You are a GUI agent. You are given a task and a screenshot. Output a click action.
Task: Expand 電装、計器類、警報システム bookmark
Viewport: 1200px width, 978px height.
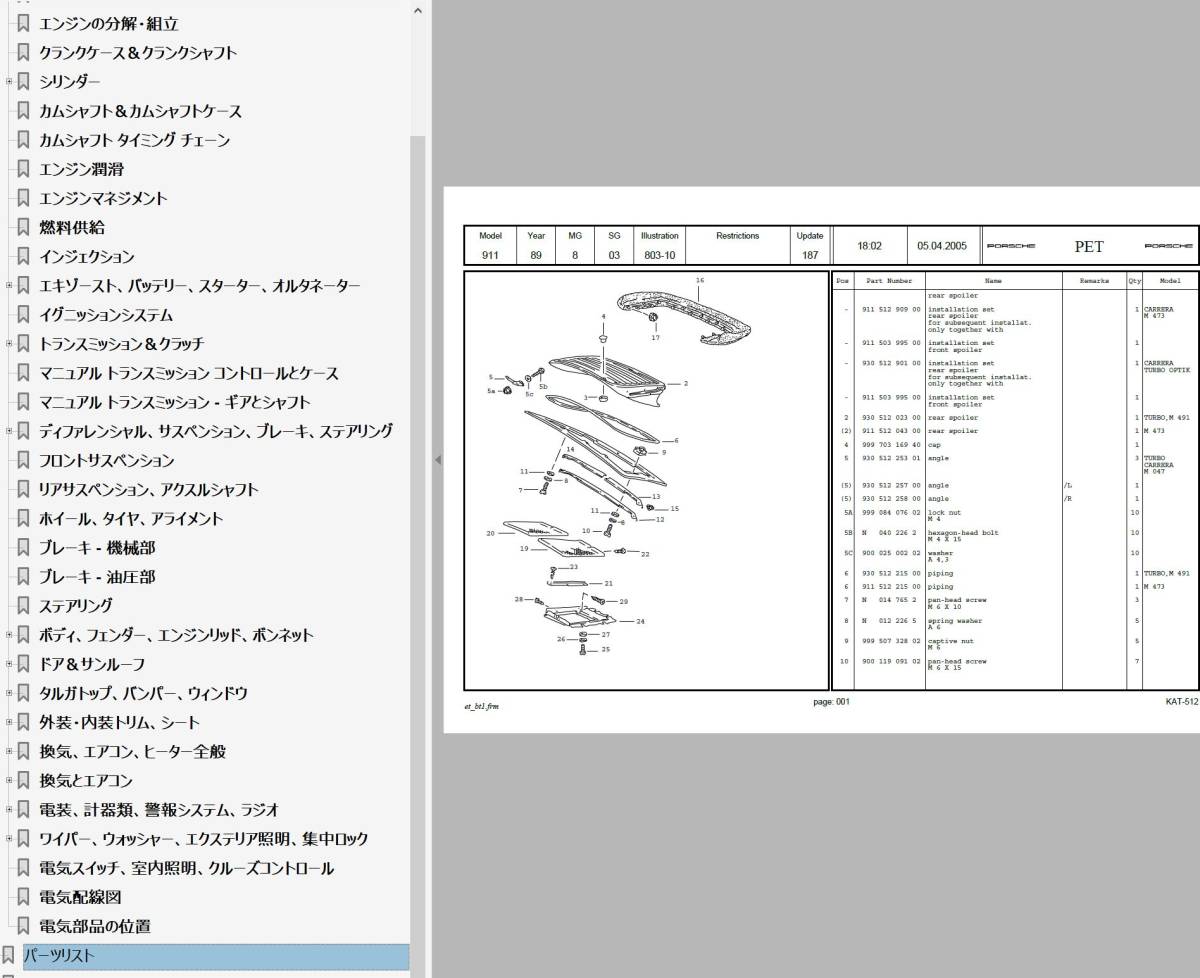9,809
